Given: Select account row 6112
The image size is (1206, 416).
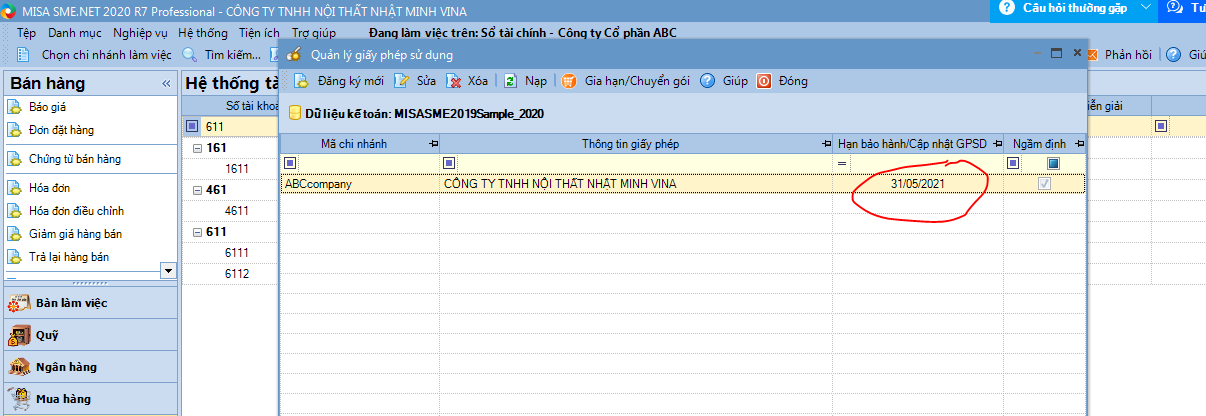Looking at the screenshot, I should pyautogui.click(x=237, y=273).
